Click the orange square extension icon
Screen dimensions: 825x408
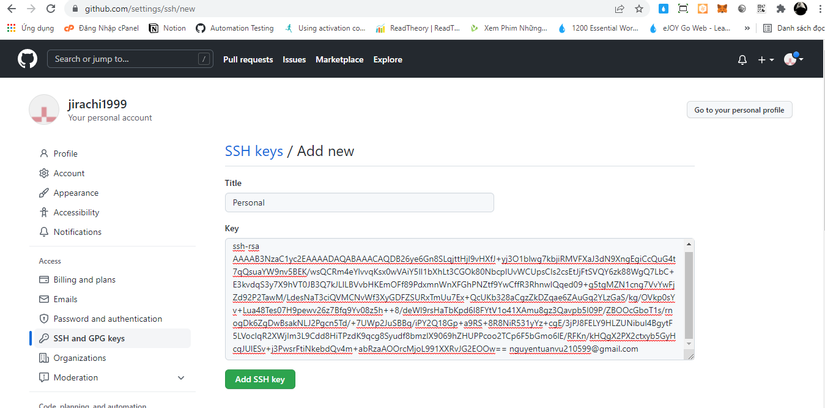click(x=702, y=8)
